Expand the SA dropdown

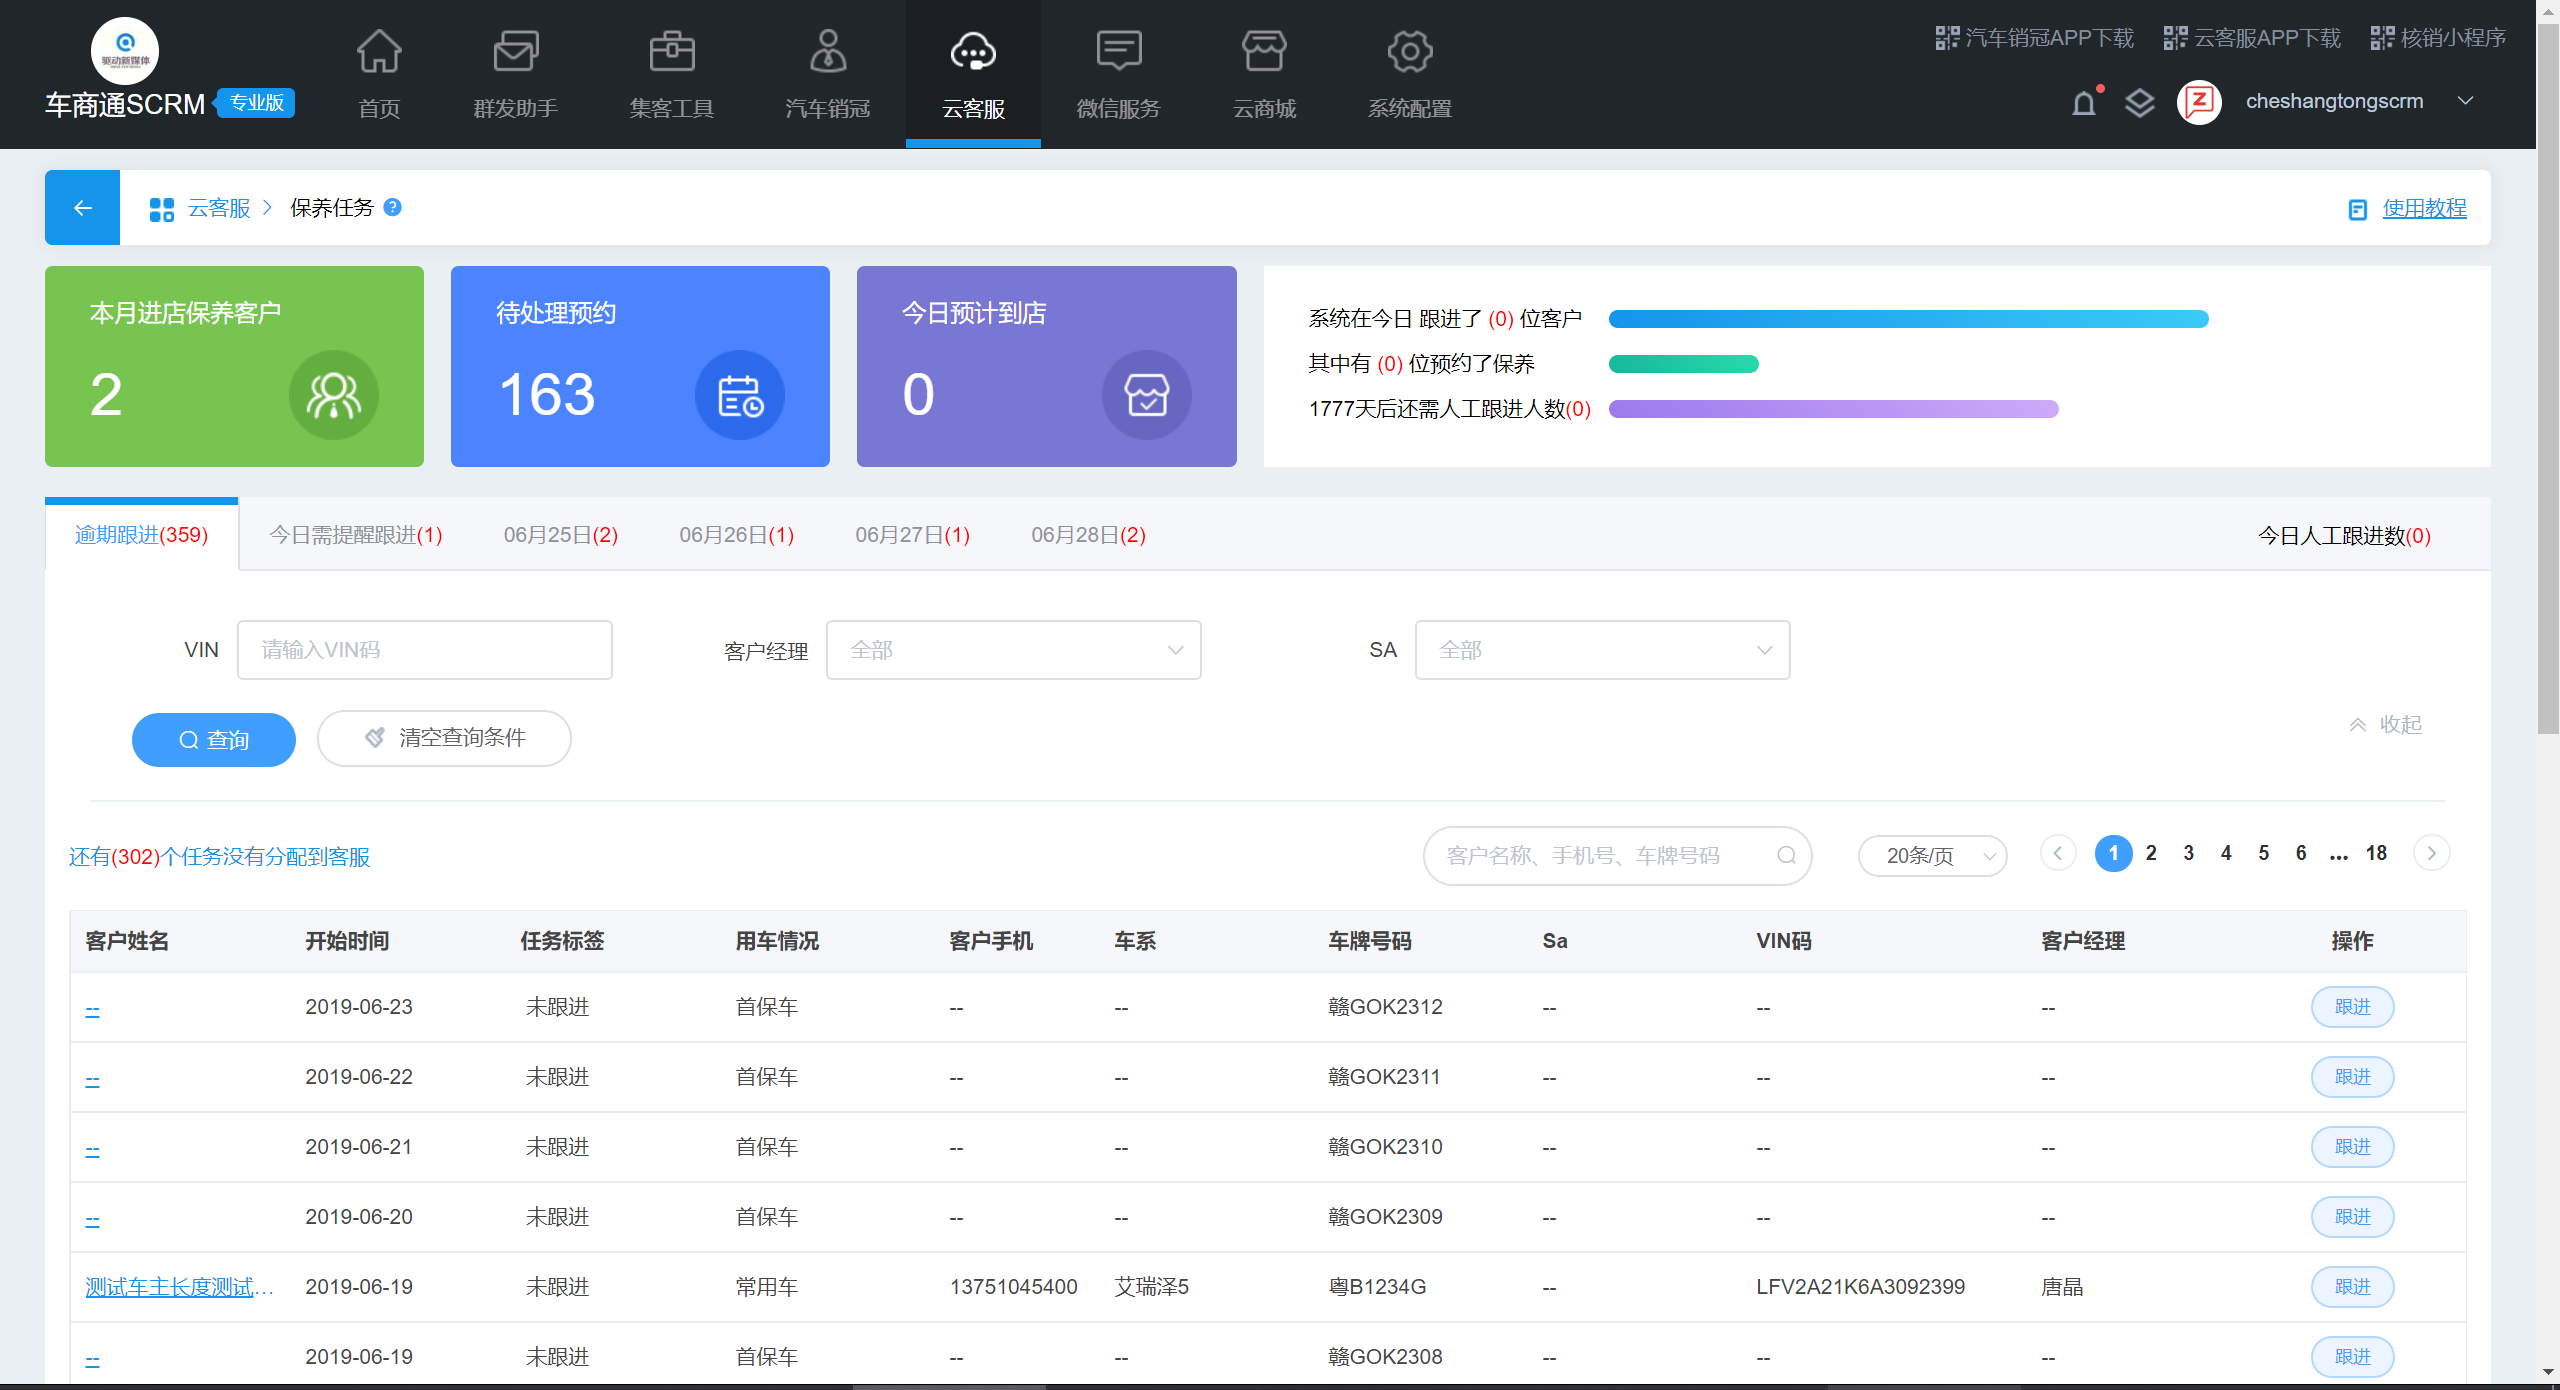[x=1602, y=650]
